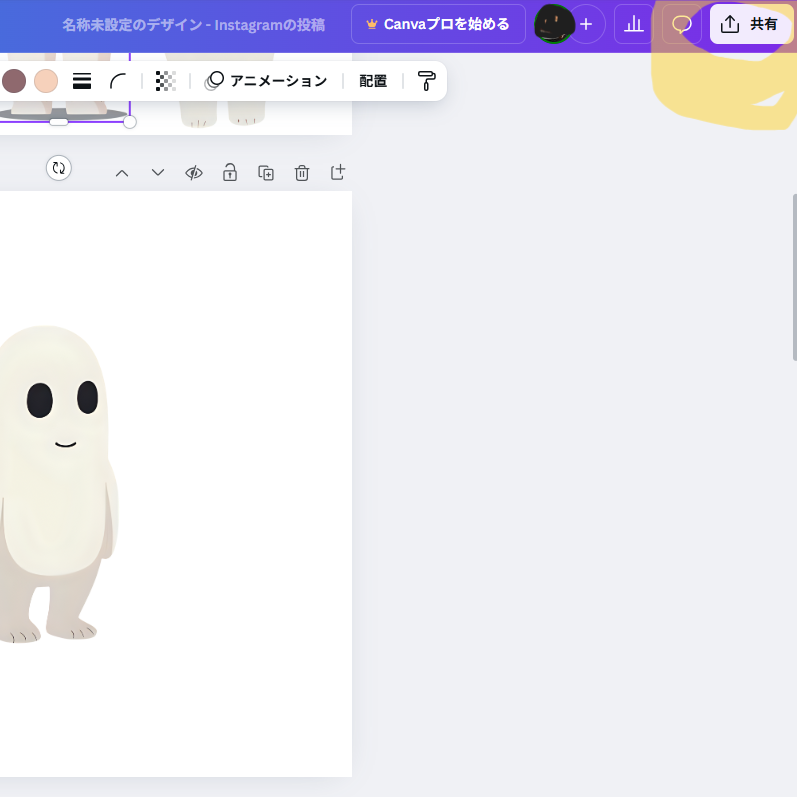Screen dimensions: 797x797
Task: Move page up with the up chevron
Action: coord(122,173)
